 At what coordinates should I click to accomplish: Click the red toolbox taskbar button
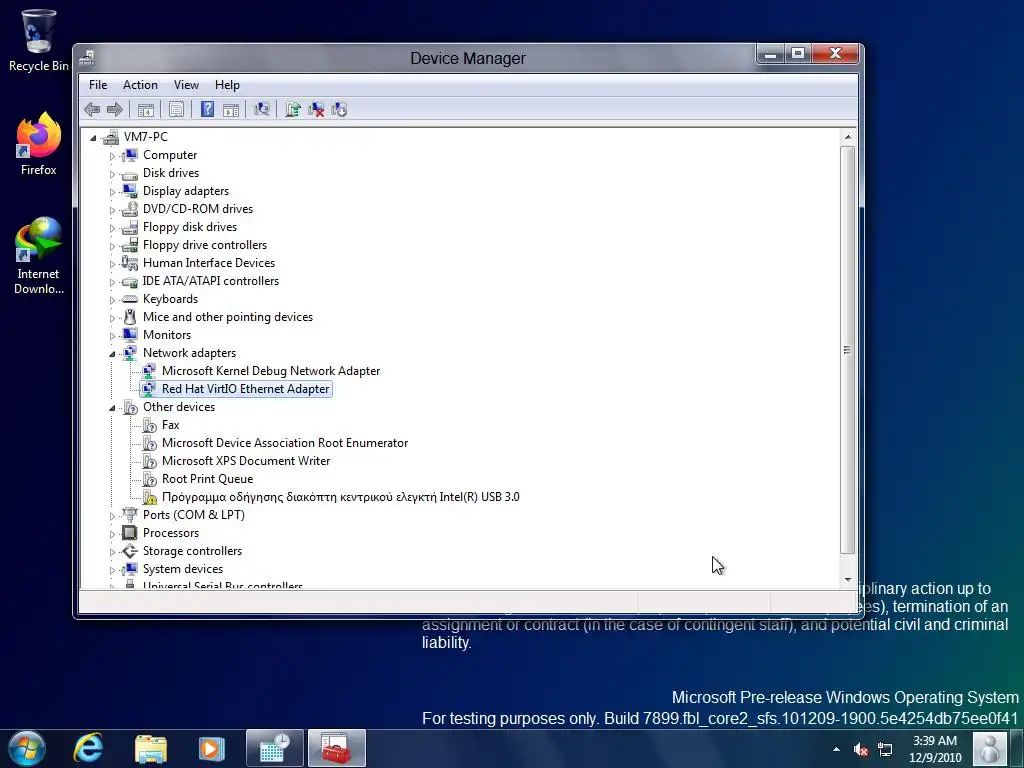336,748
